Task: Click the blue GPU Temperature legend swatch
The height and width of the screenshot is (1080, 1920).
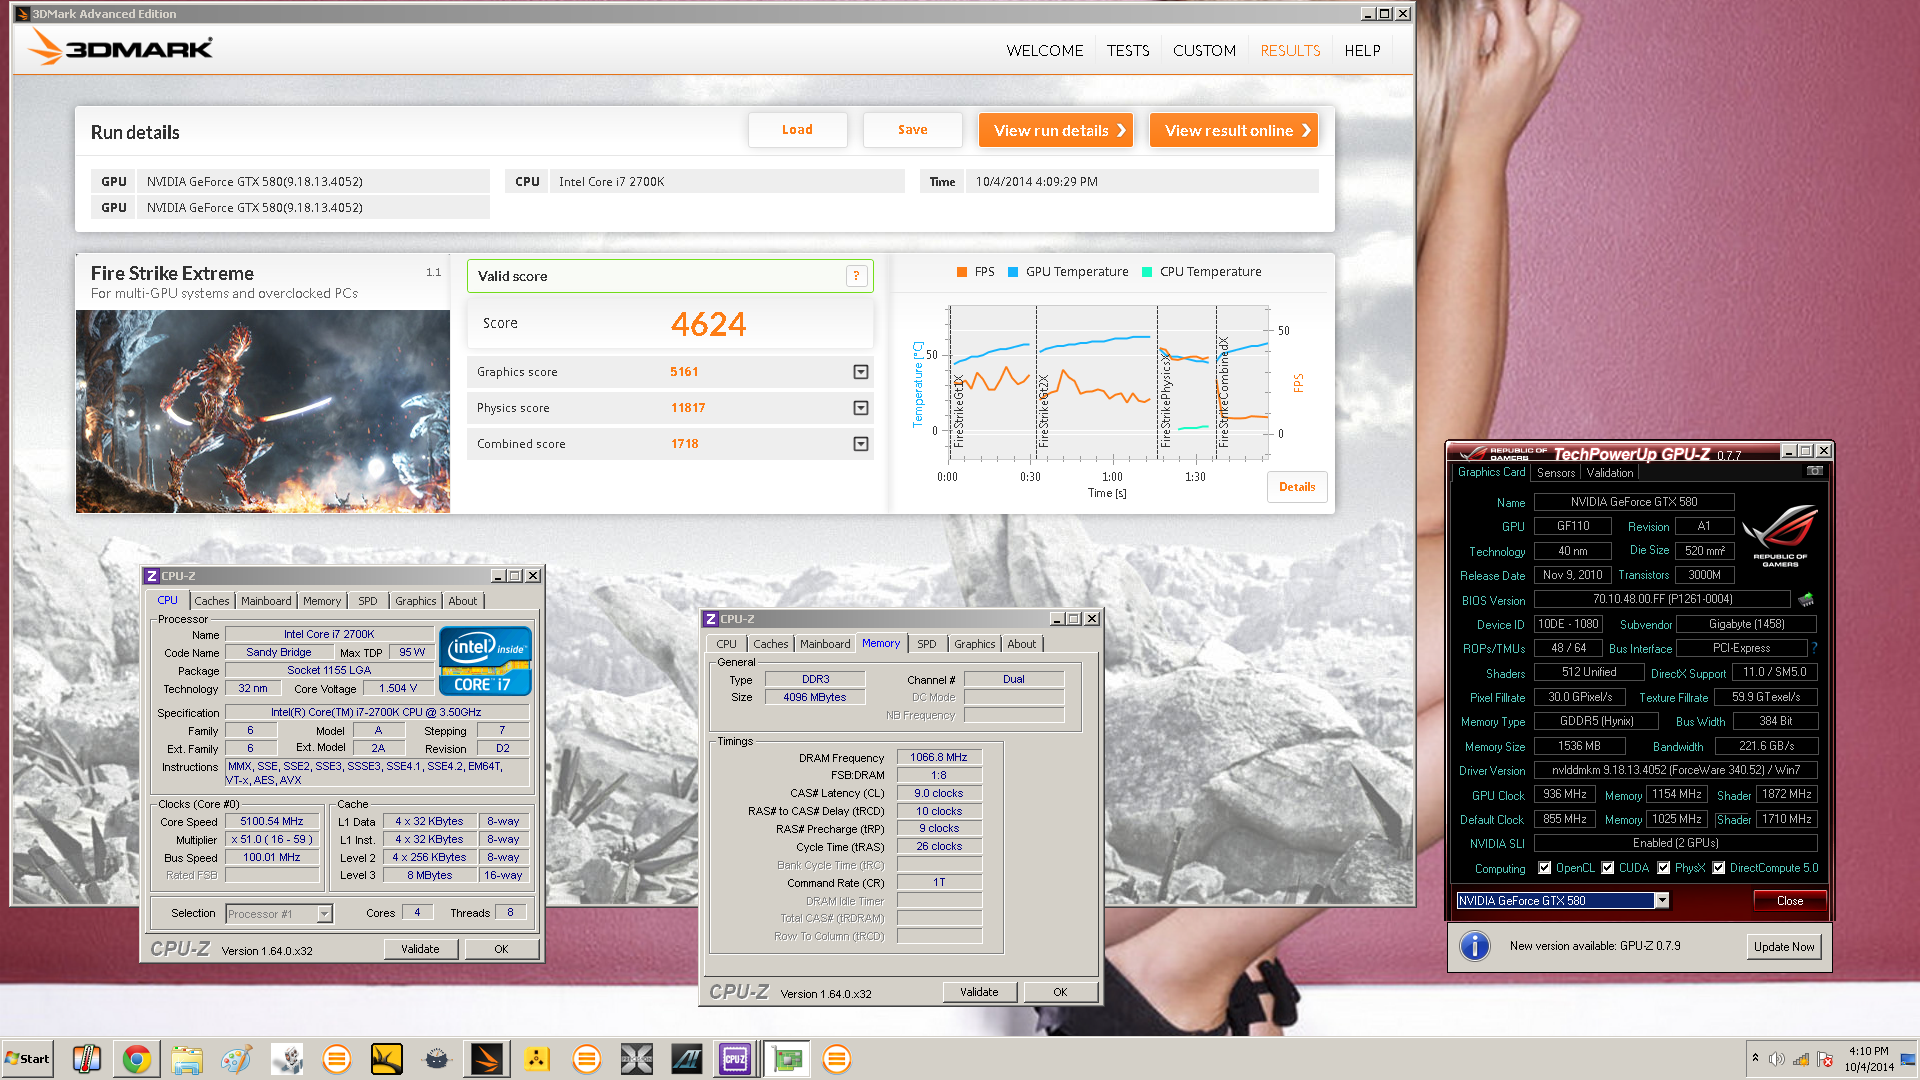Action: tap(1012, 272)
